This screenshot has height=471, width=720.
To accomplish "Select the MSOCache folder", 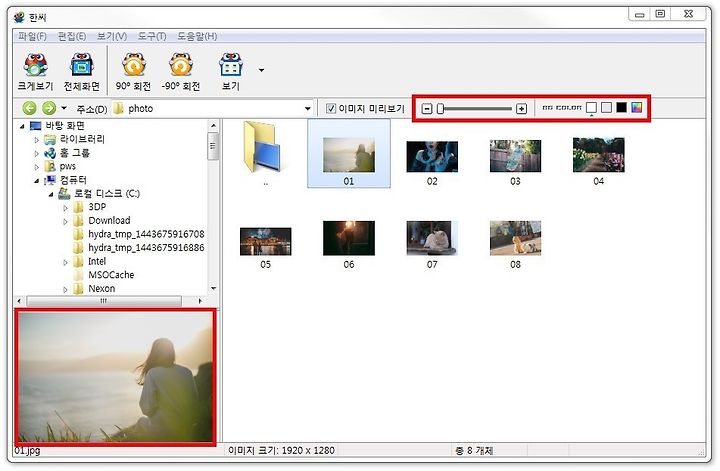I will tap(111, 275).
